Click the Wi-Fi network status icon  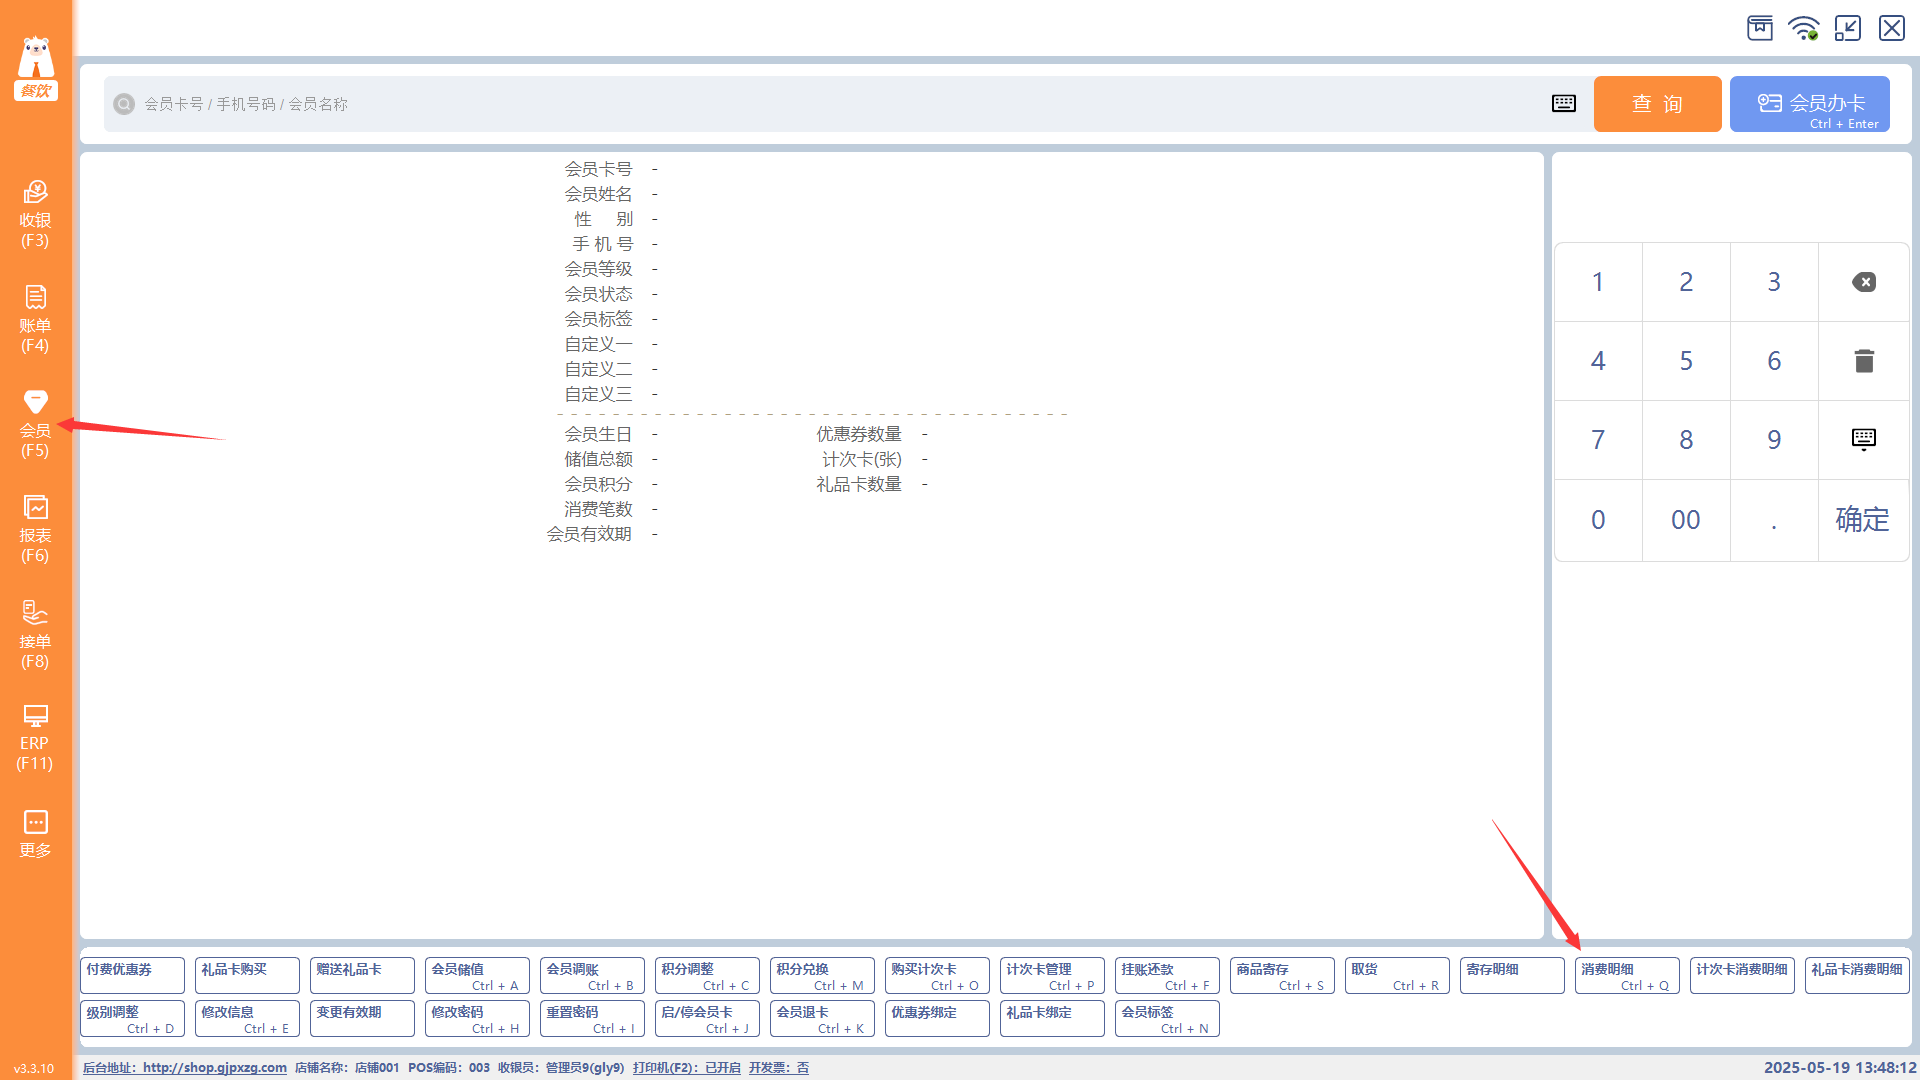point(1803,28)
